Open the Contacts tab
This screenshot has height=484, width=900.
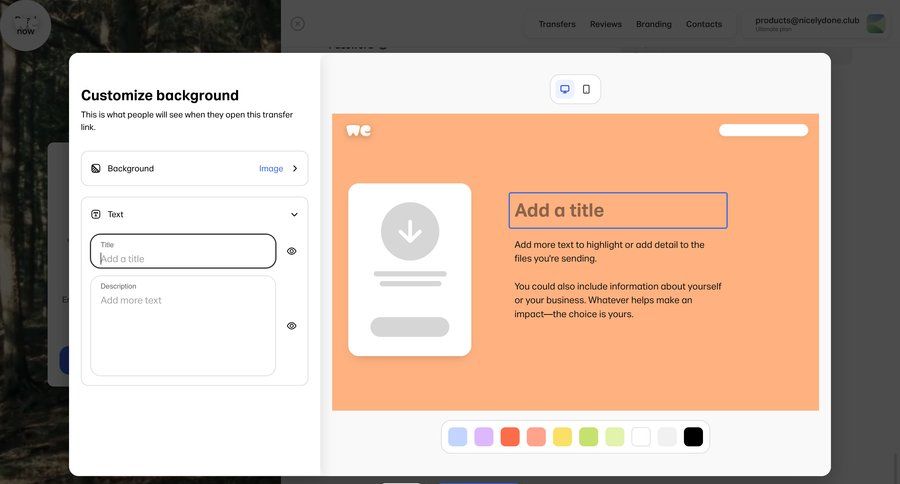[704, 24]
